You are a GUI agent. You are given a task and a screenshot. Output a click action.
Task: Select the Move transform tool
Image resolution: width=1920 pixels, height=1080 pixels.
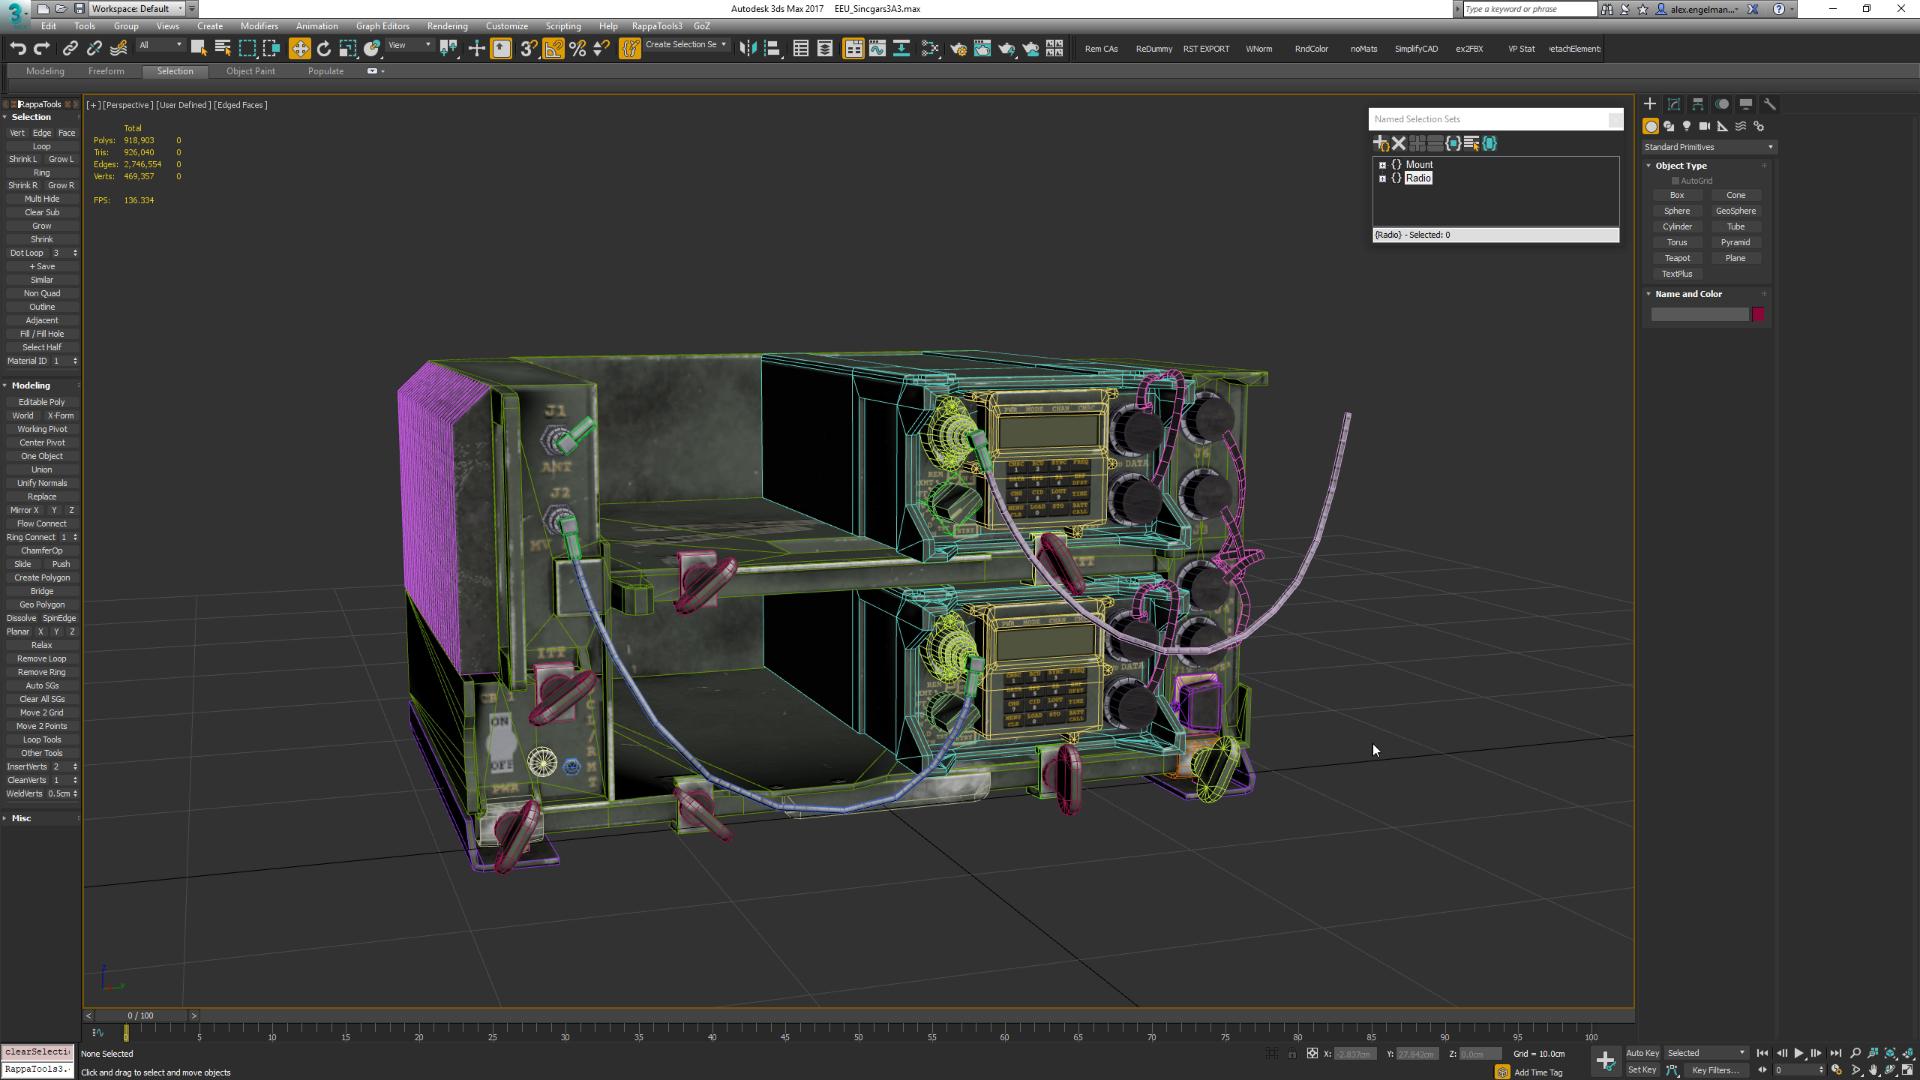(x=299, y=48)
